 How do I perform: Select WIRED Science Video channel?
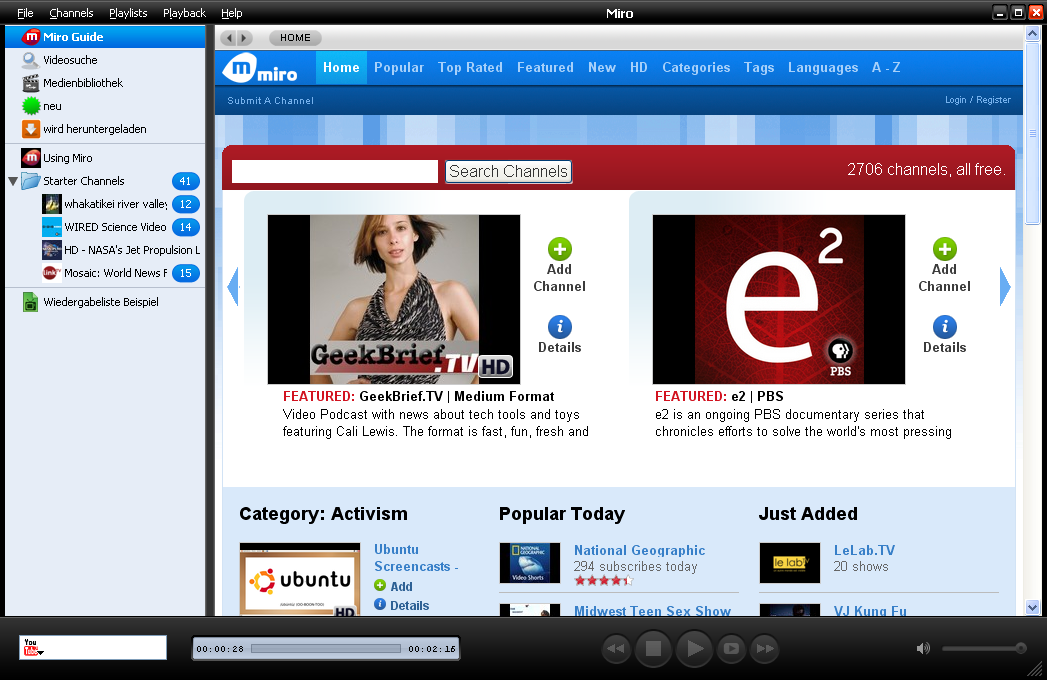115,227
